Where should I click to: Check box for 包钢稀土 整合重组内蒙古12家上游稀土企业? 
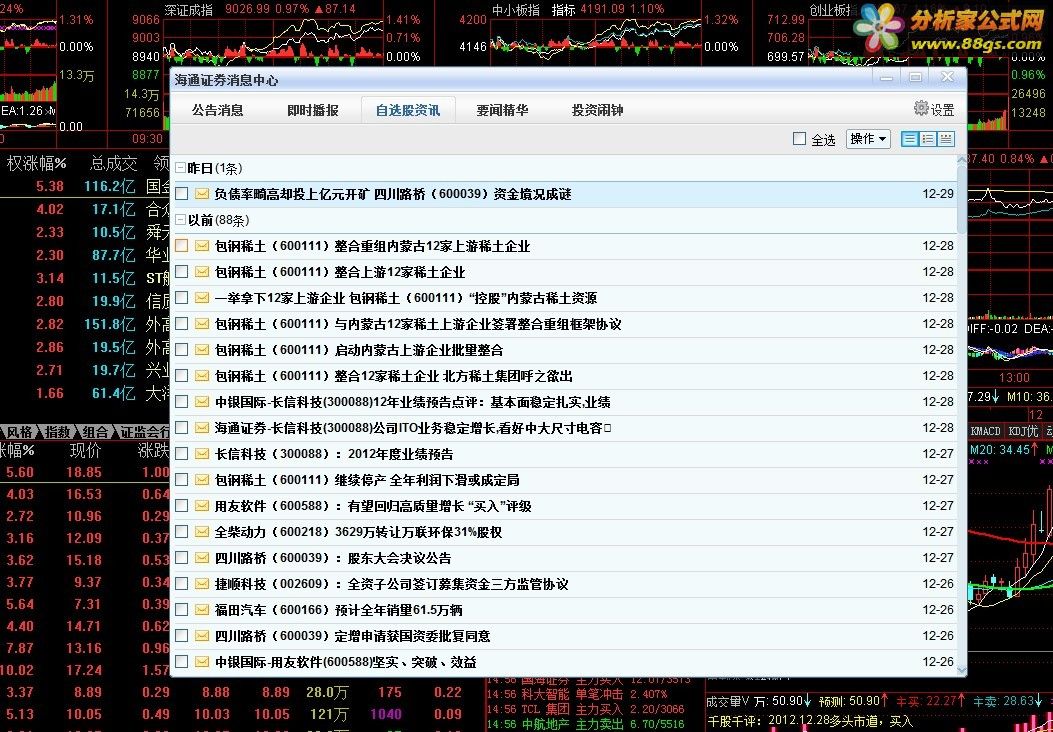(181, 246)
